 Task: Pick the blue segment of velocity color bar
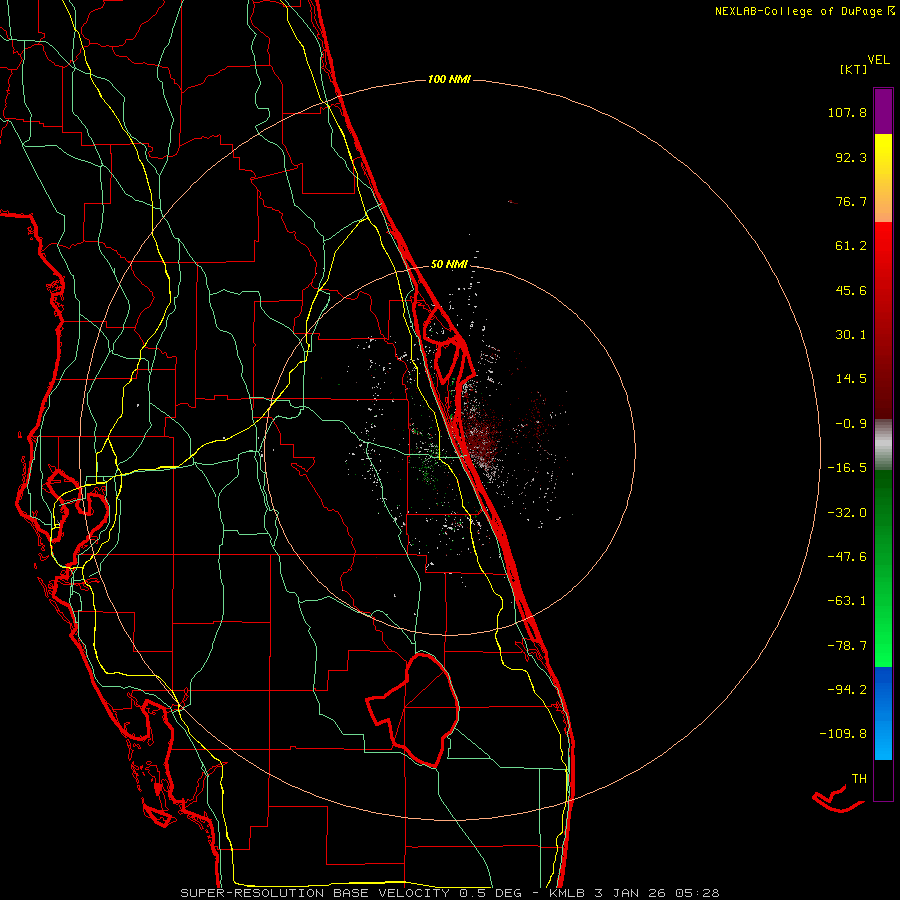coord(883,713)
